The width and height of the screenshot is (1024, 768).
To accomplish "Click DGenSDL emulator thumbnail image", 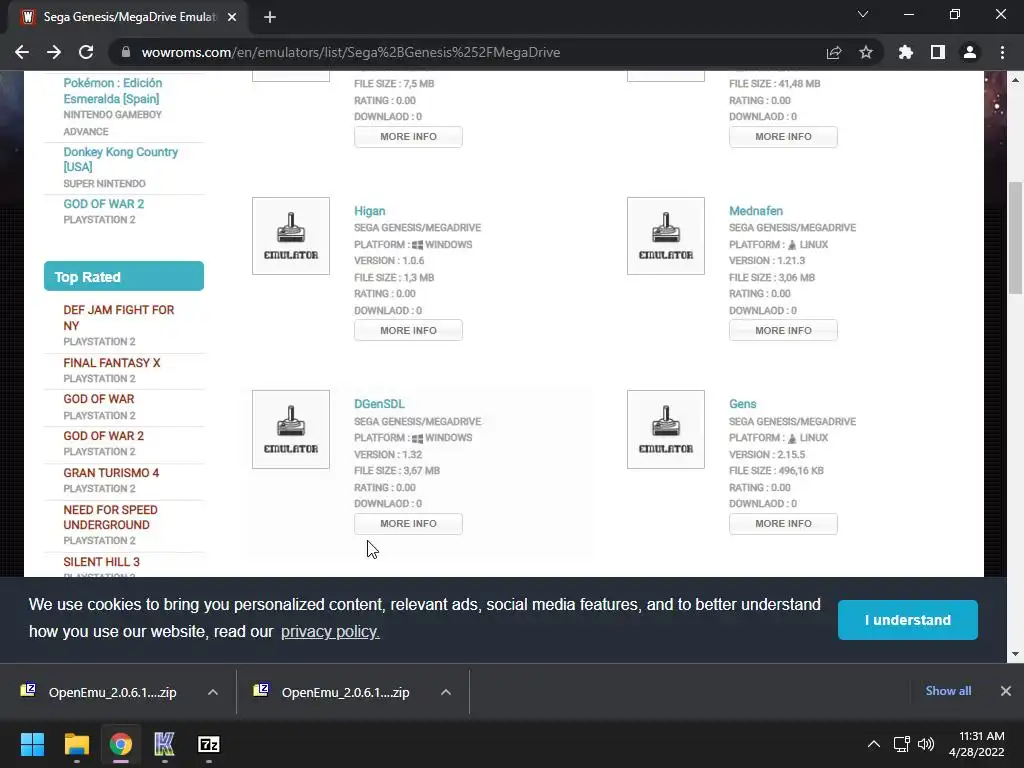I will 291,429.
